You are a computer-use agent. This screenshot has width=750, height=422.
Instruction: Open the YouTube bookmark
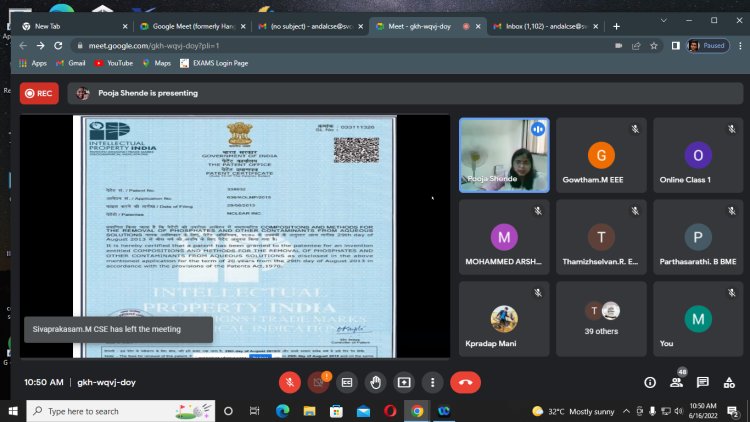(x=113, y=63)
